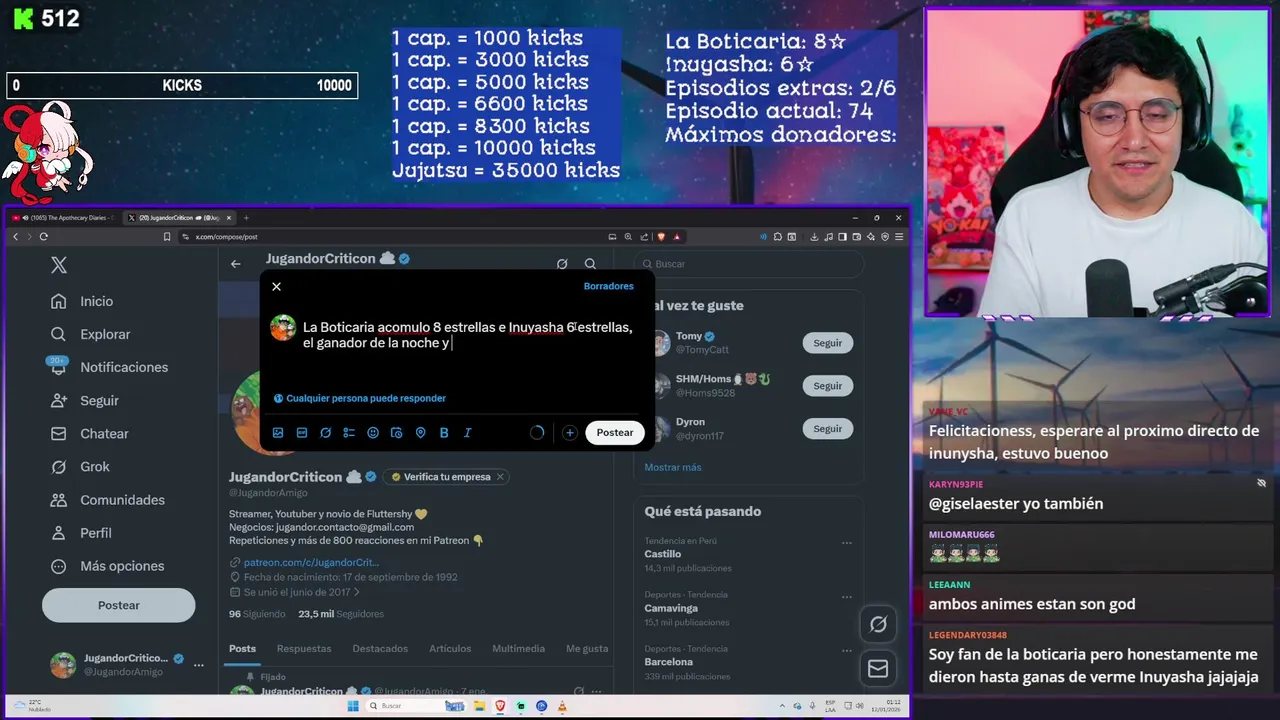The image size is (1280, 720).
Task: Click the Buscar search field
Action: pyautogui.click(x=750, y=264)
